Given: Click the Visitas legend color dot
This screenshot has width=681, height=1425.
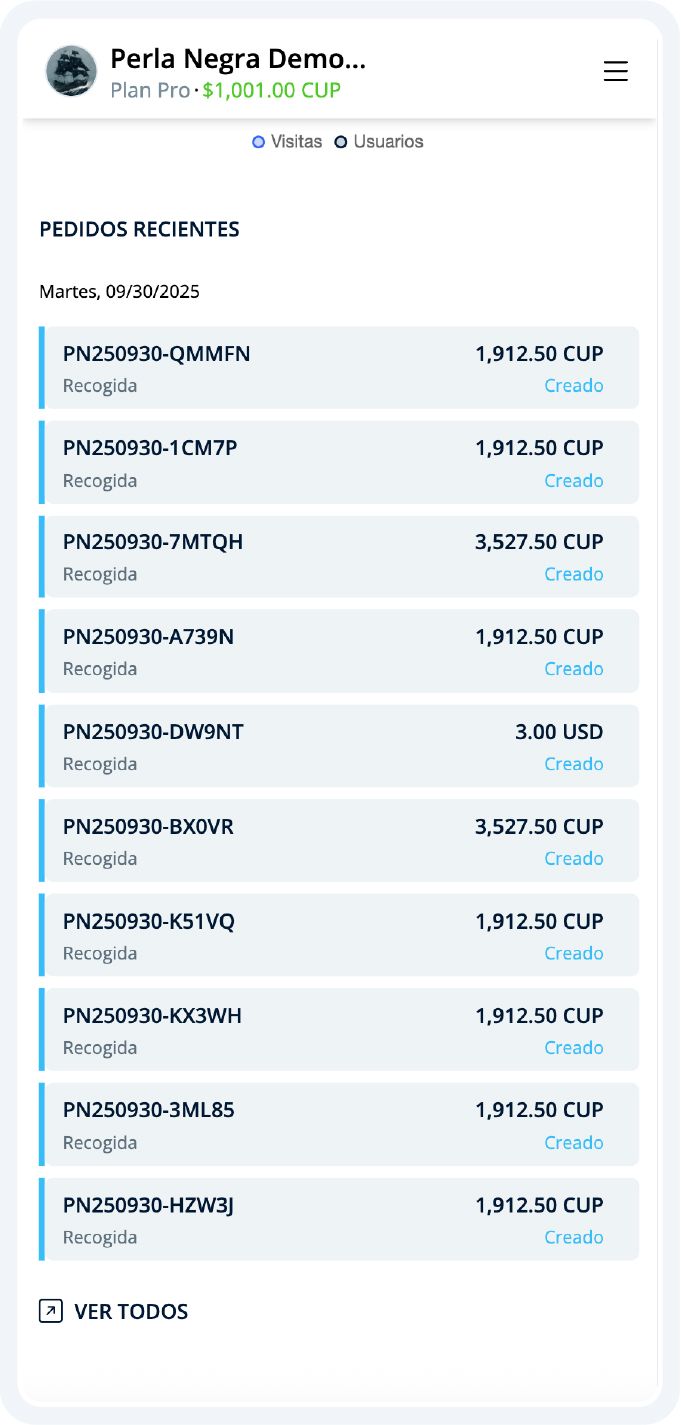Looking at the screenshot, I should 258,142.
